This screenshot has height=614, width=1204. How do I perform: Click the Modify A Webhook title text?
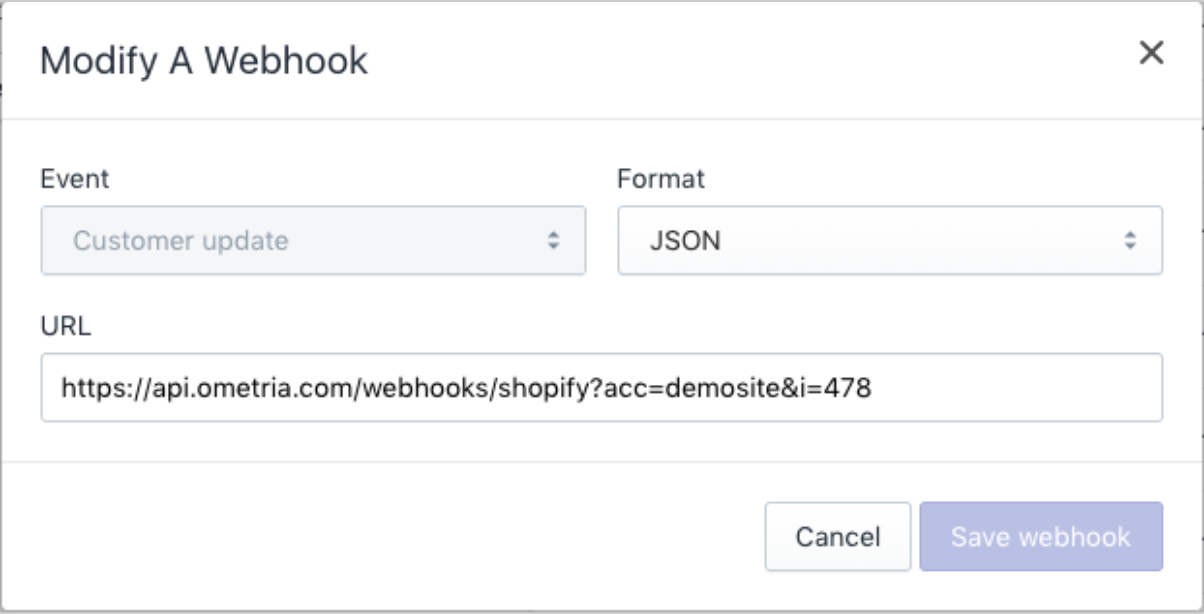204,61
